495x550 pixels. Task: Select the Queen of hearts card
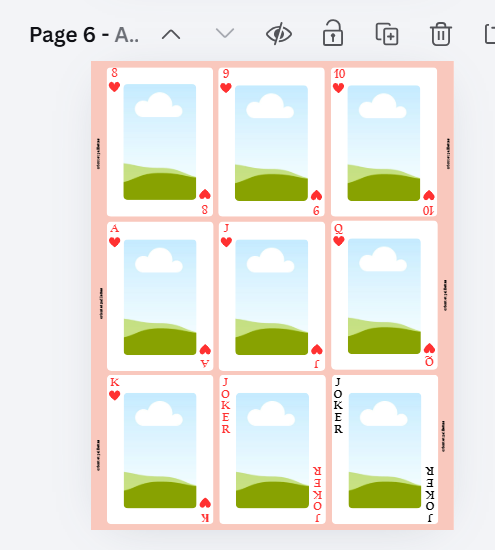[384, 295]
